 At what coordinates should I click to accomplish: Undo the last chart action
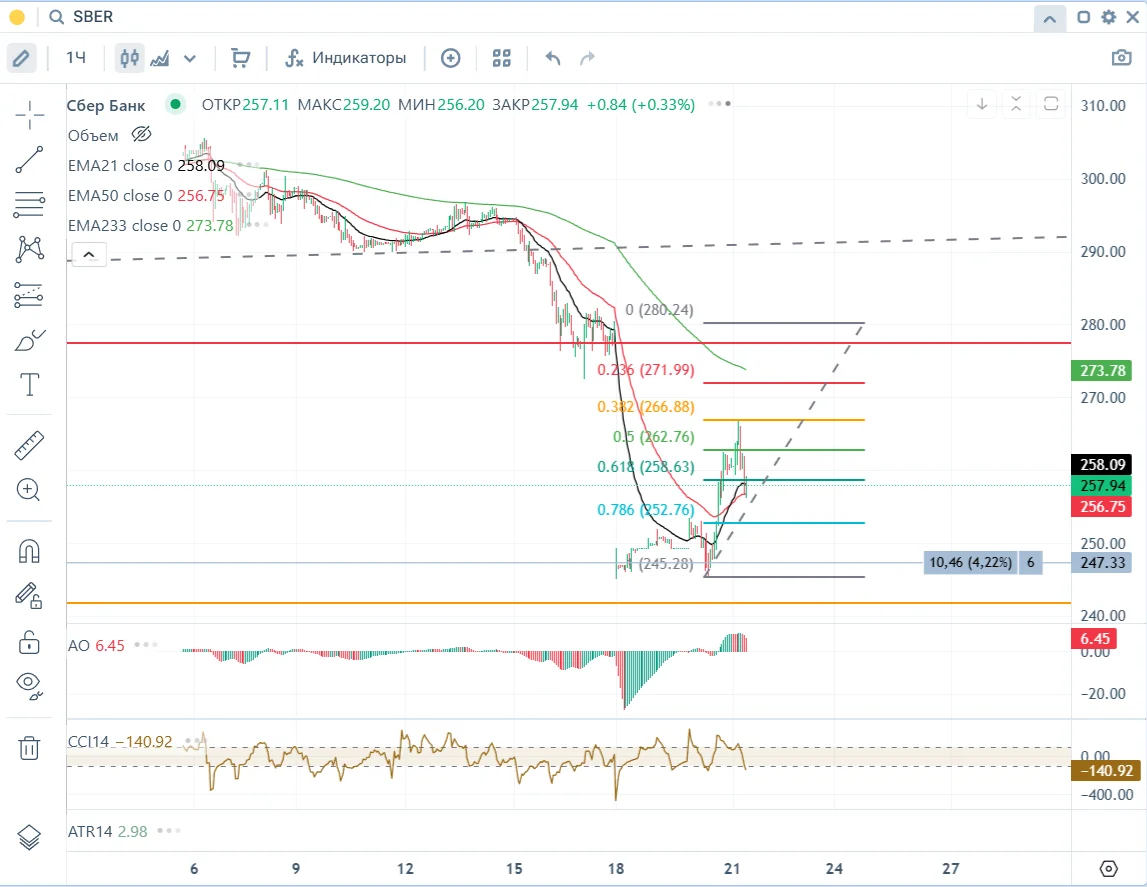click(553, 58)
